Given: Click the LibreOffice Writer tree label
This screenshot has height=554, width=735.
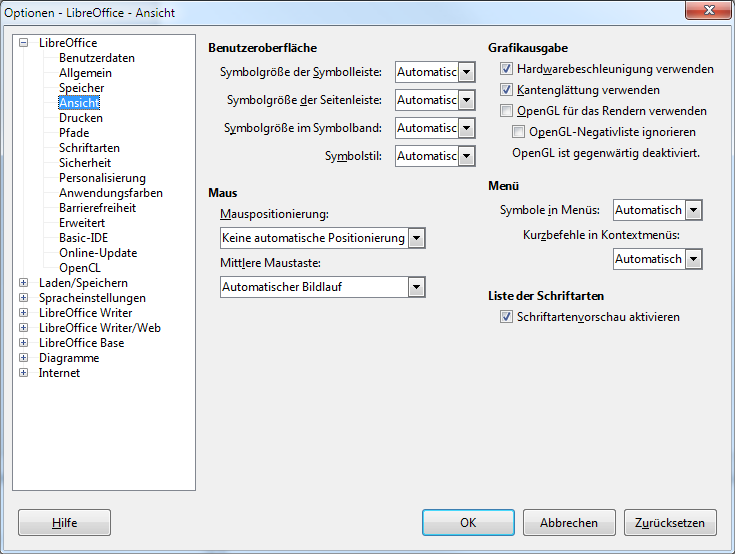Looking at the screenshot, I should click(x=85, y=313).
